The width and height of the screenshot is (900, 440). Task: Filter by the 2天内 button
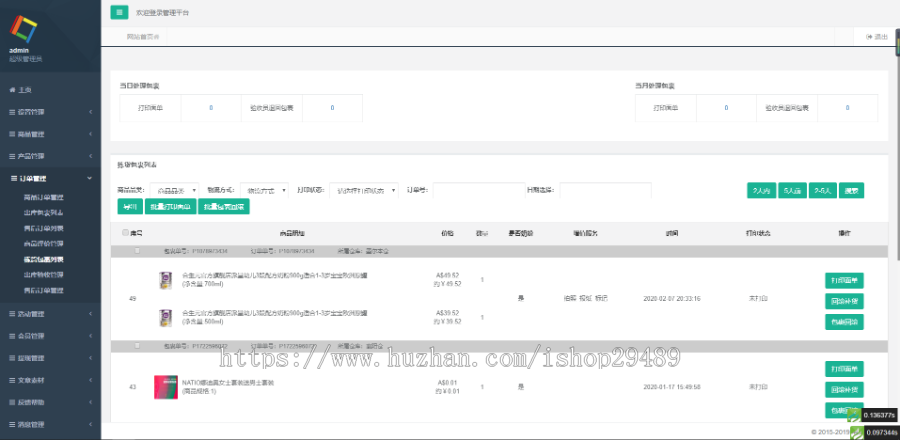click(762, 190)
